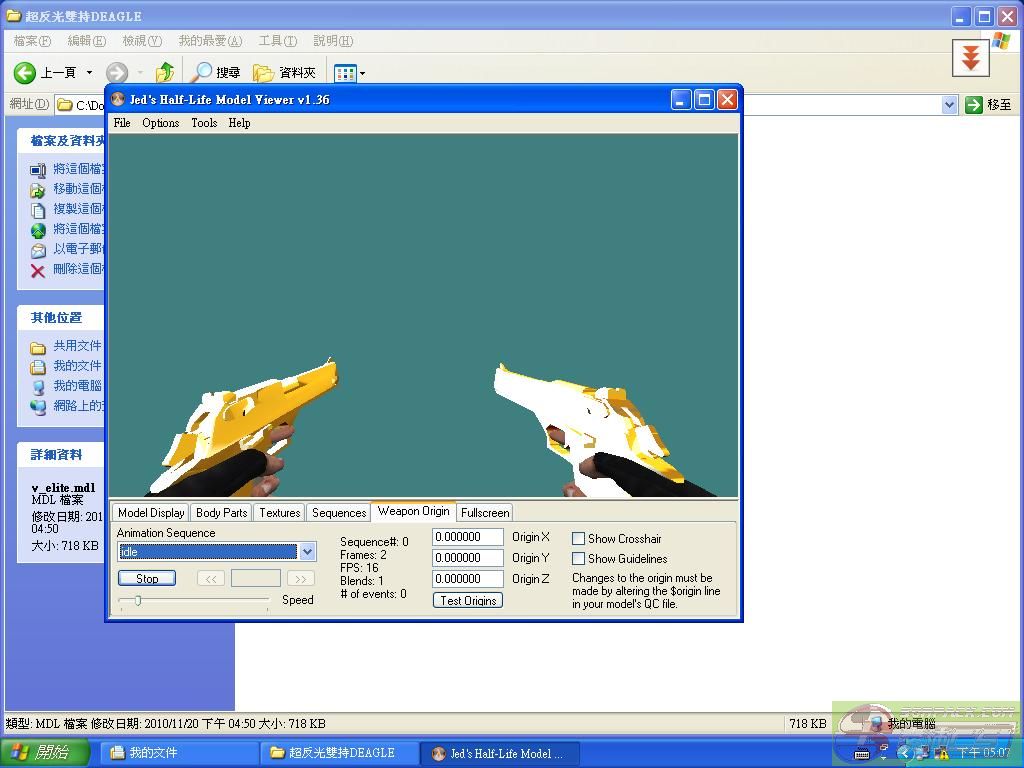This screenshot has height=768, width=1024.
Task: Click the publish-file-to-web globe icon
Action: coord(38,231)
